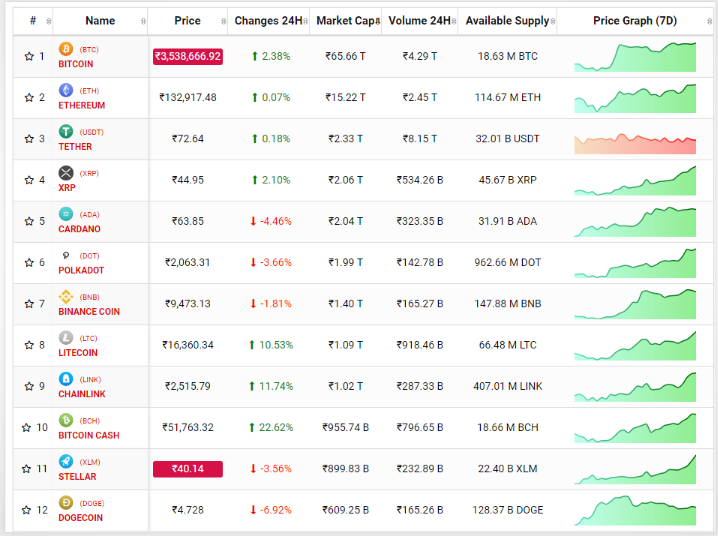Screen dimensions: 718x536
Task: Click Tether volume ₹8.15 T
Action: pos(419,139)
